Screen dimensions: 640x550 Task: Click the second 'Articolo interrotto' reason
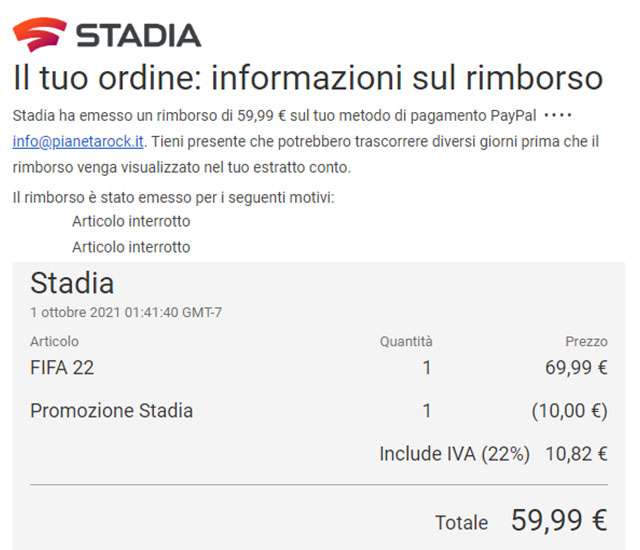(131, 246)
